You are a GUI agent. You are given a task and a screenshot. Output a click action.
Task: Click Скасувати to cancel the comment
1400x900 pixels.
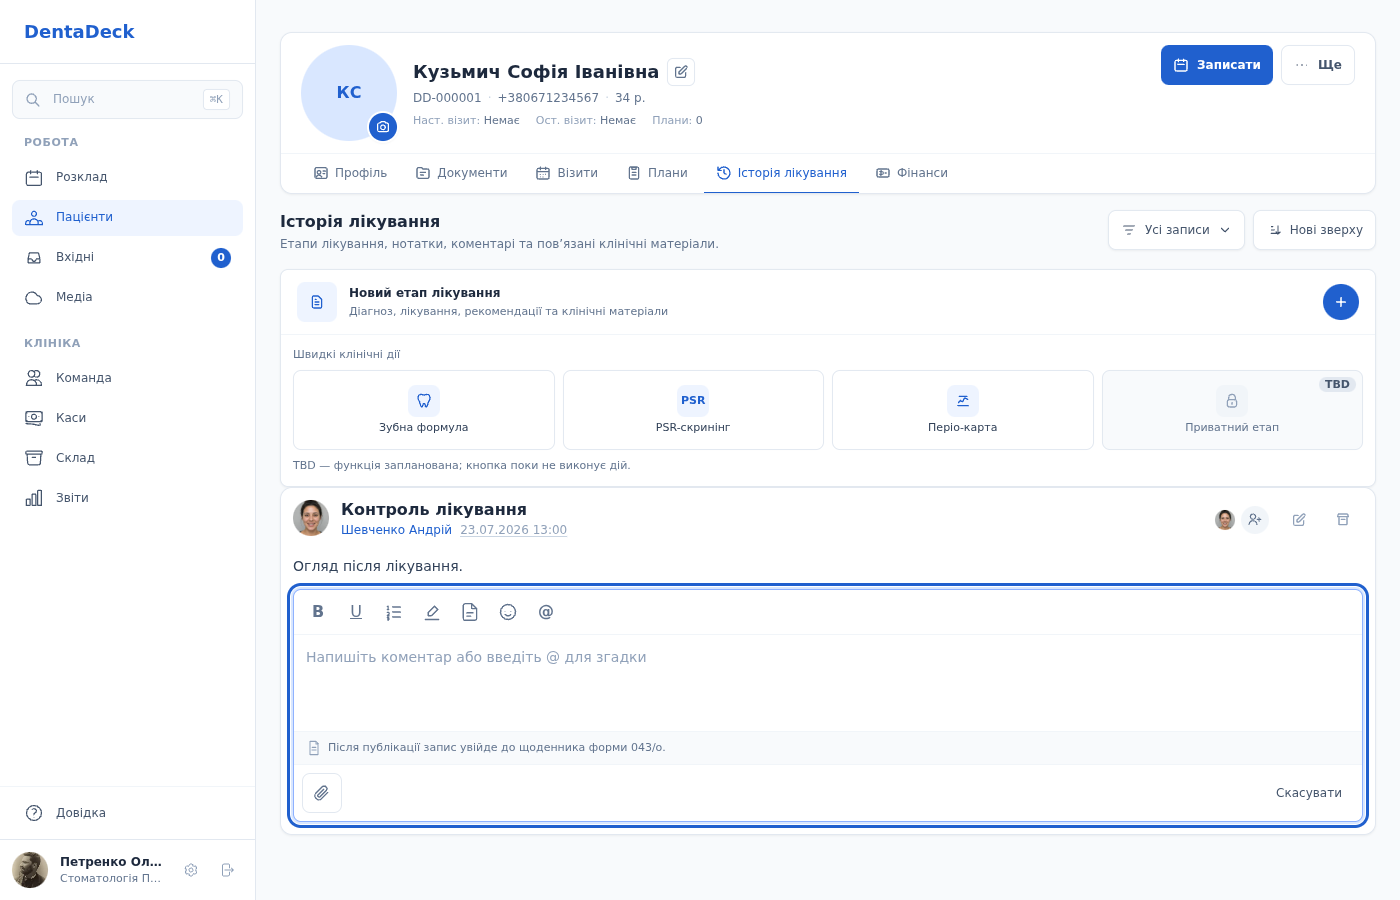[x=1309, y=793]
